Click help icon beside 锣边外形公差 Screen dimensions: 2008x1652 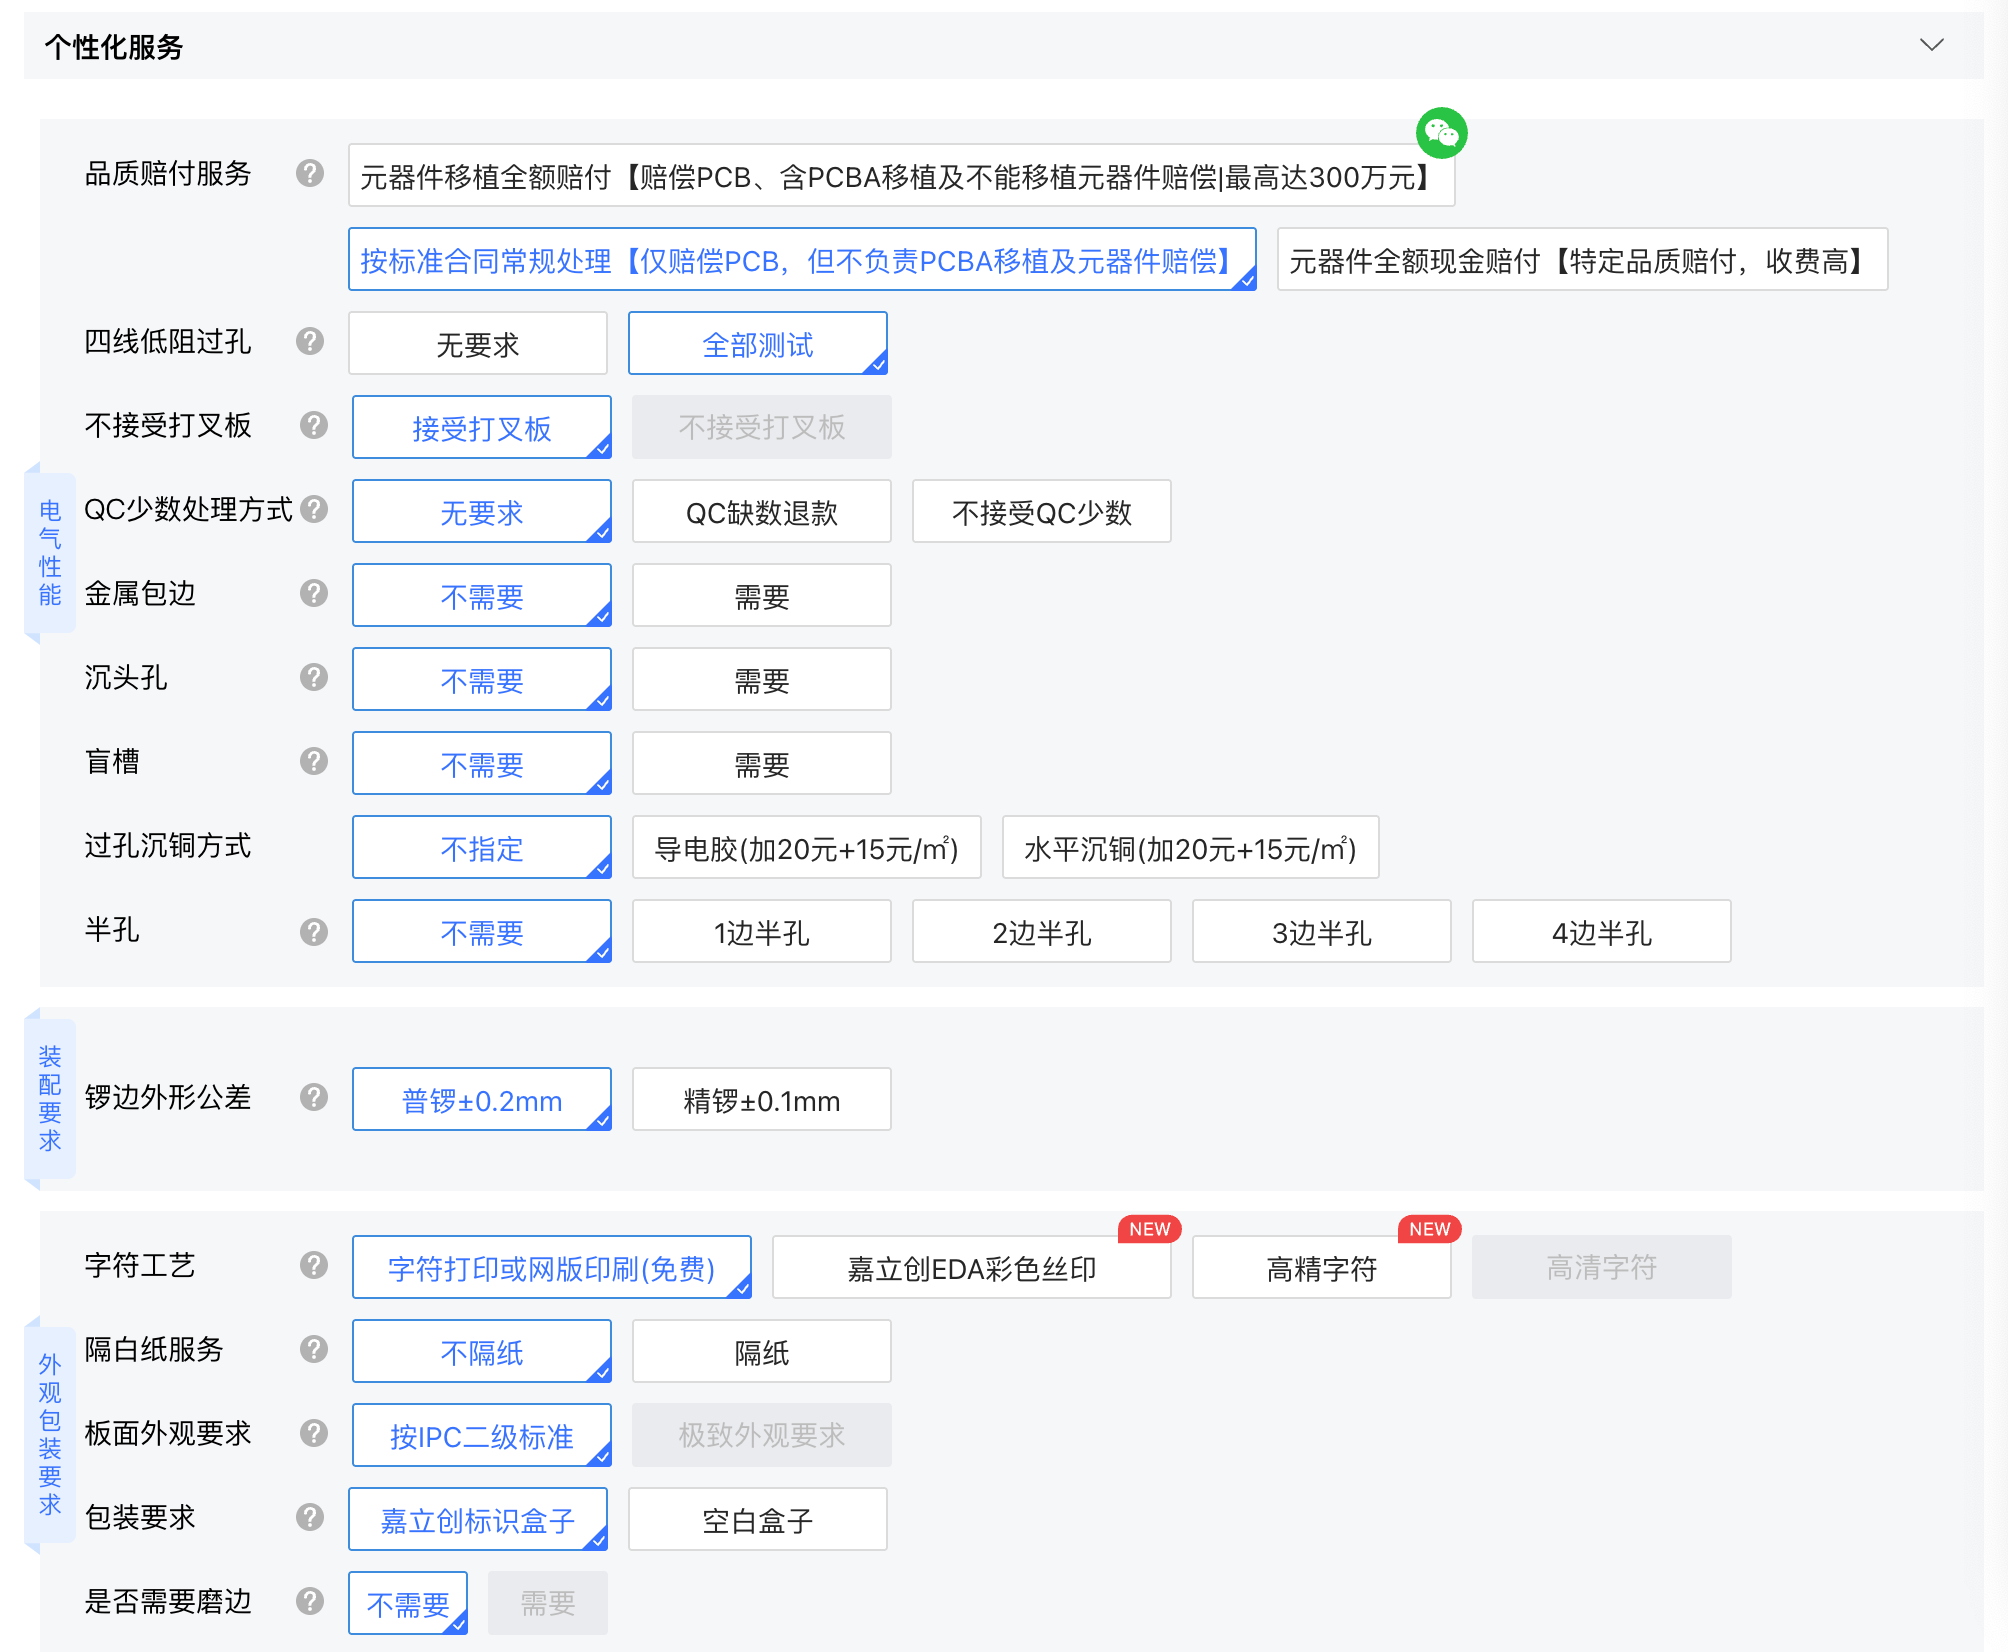[314, 1098]
